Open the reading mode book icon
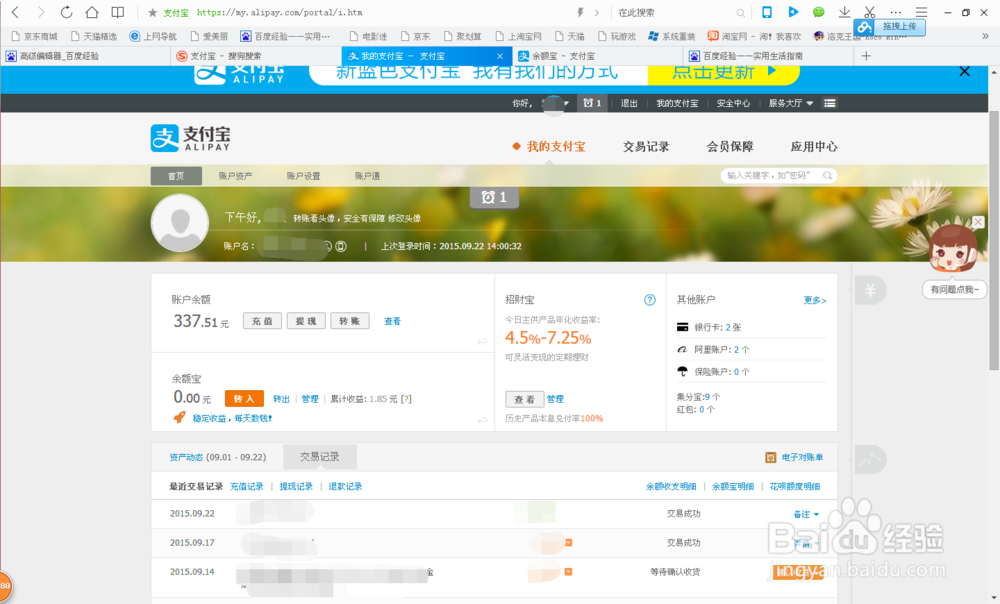This screenshot has width=1000, height=604. tap(118, 12)
